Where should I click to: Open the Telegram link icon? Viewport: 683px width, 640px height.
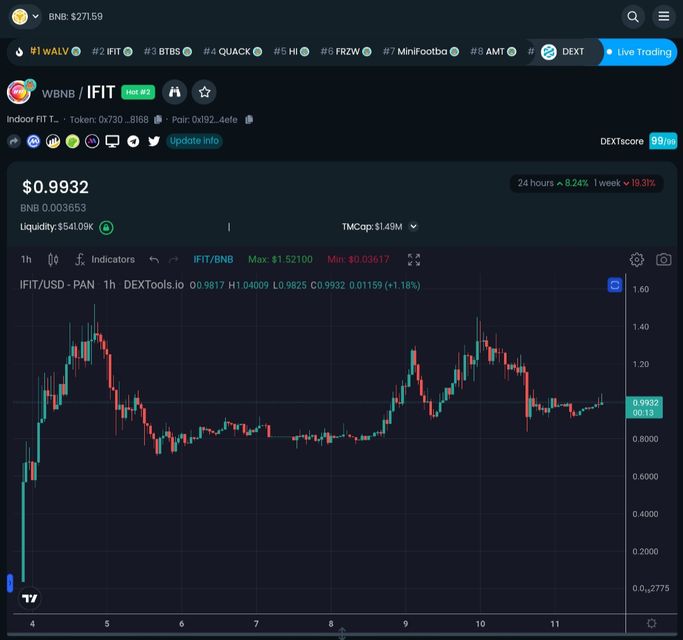[133, 141]
